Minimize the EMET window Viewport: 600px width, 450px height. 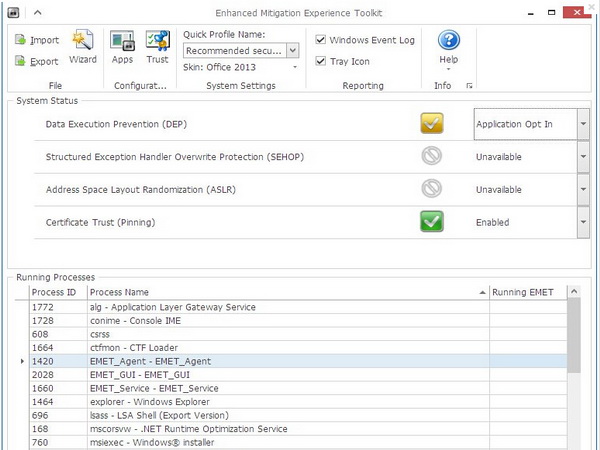pyautogui.click(x=530, y=13)
